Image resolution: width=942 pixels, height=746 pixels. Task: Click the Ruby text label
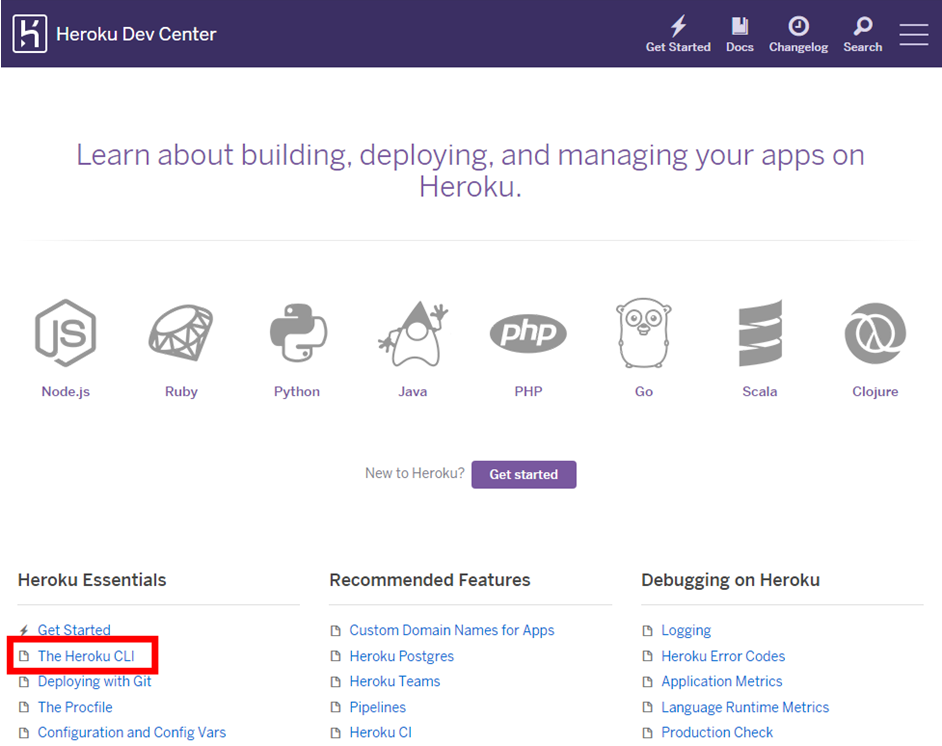(x=181, y=392)
